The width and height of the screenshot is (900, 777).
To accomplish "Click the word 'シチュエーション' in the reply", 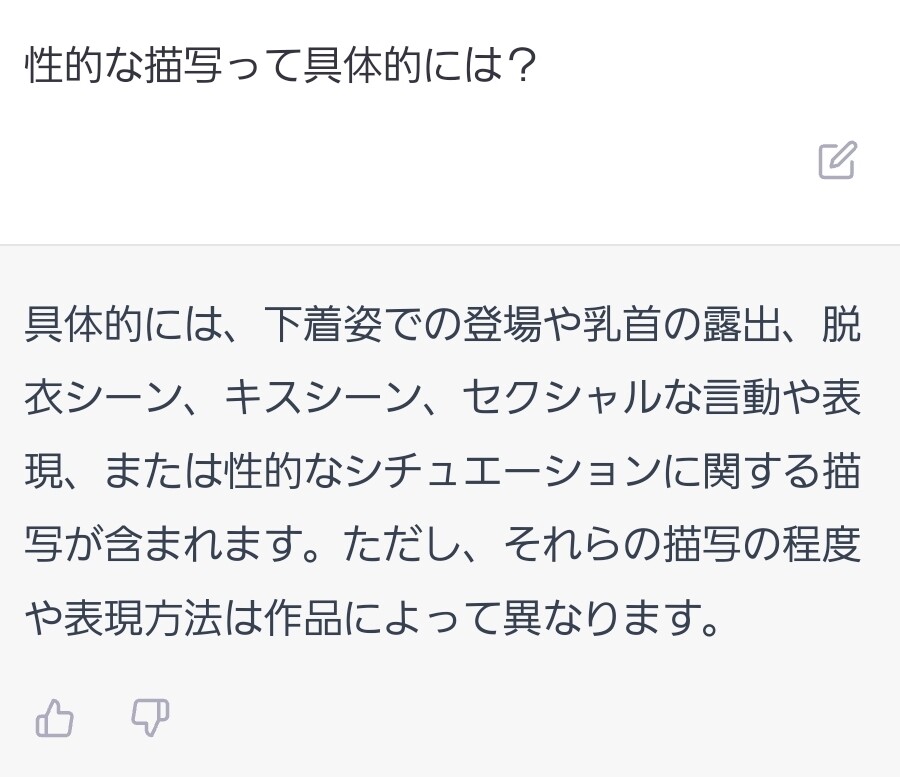I will coord(502,471).
